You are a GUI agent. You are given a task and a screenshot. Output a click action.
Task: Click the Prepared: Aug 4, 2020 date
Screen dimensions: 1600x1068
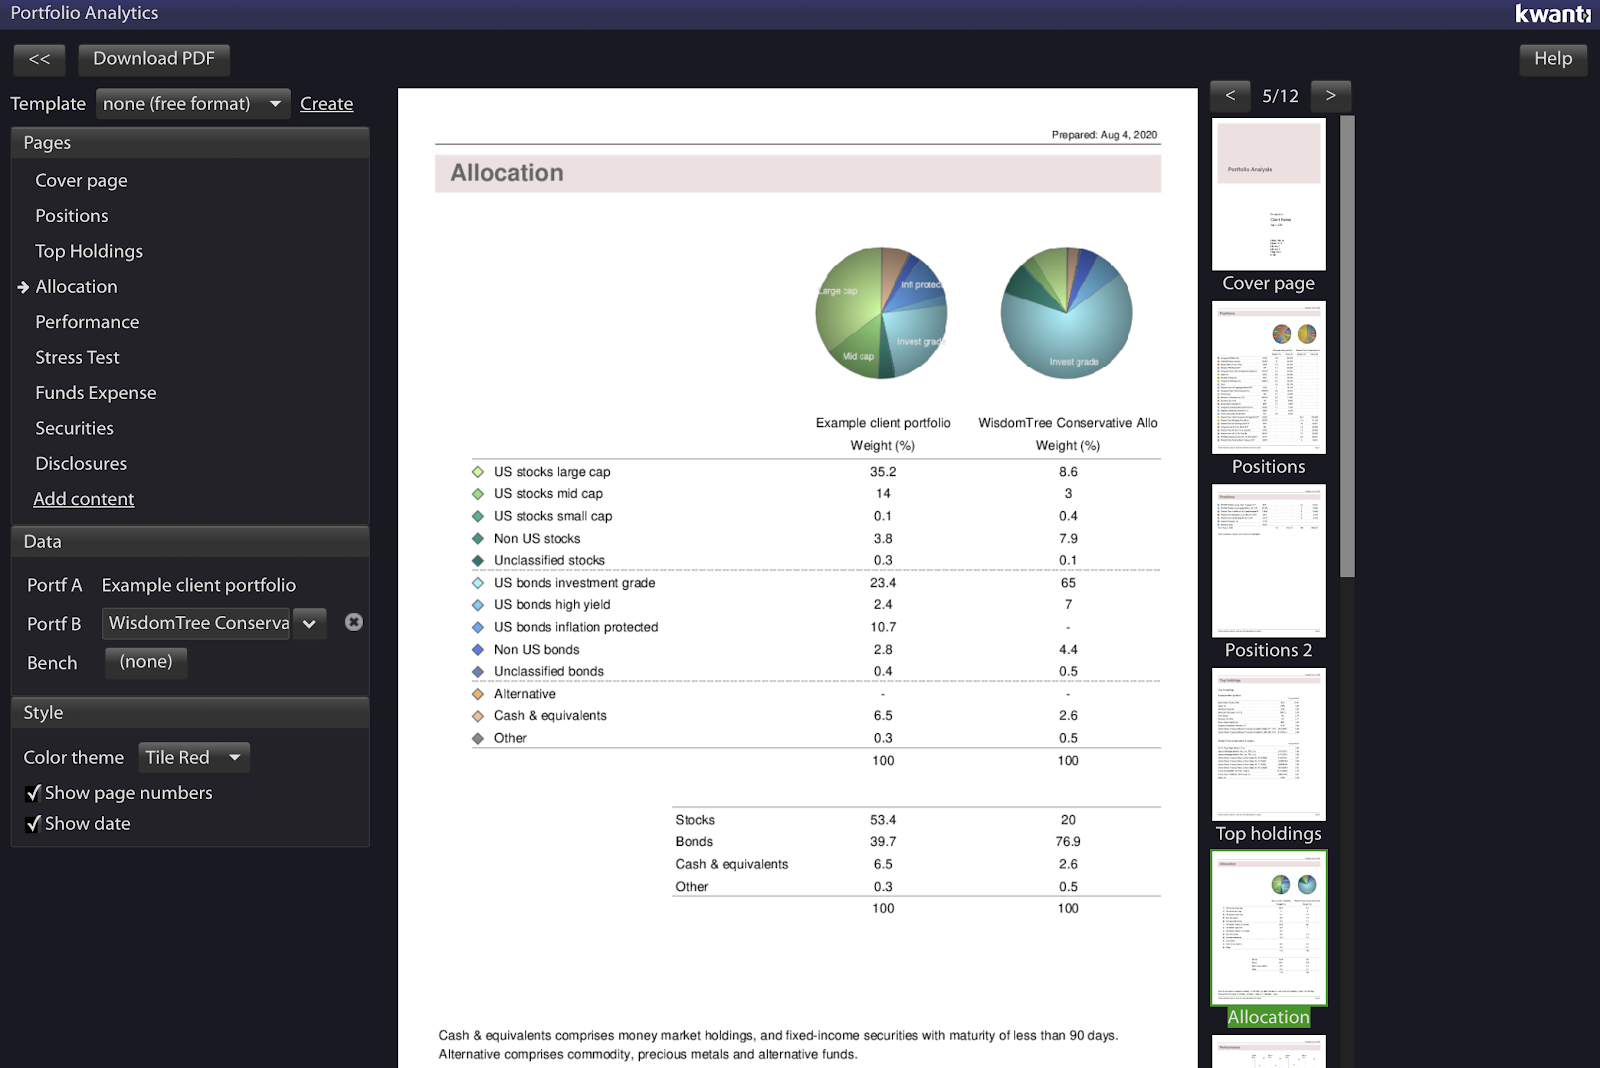point(1104,135)
